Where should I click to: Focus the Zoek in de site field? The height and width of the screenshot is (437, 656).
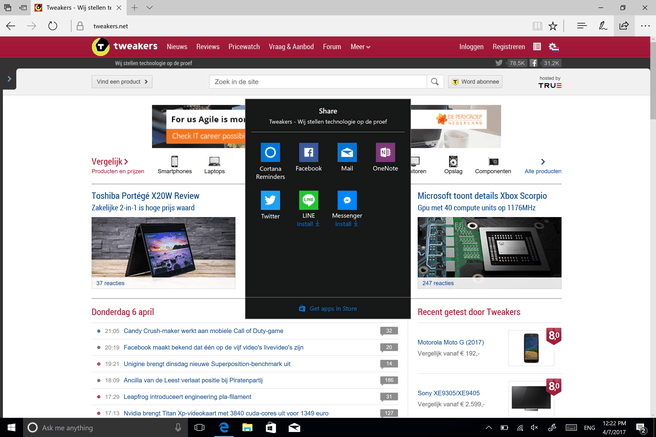click(x=318, y=82)
